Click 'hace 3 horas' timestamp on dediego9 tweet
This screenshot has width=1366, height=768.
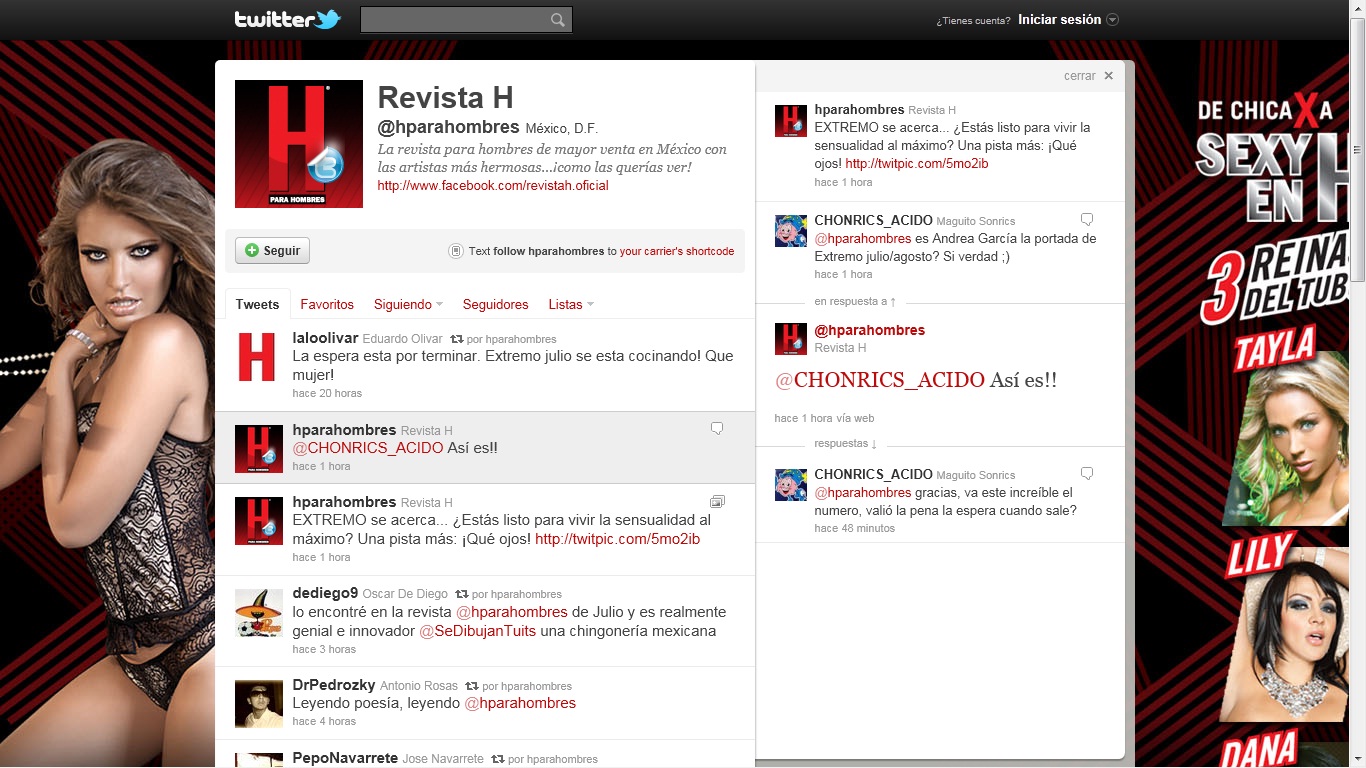(x=324, y=649)
